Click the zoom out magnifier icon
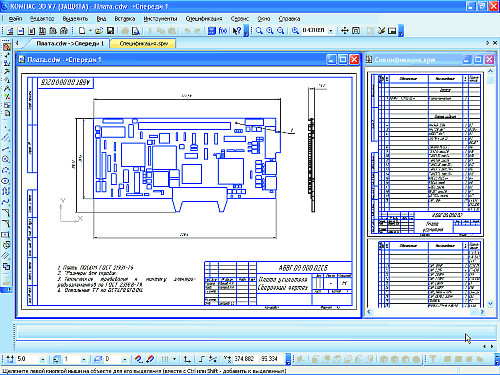This screenshot has height=375, width=500. [x=281, y=31]
